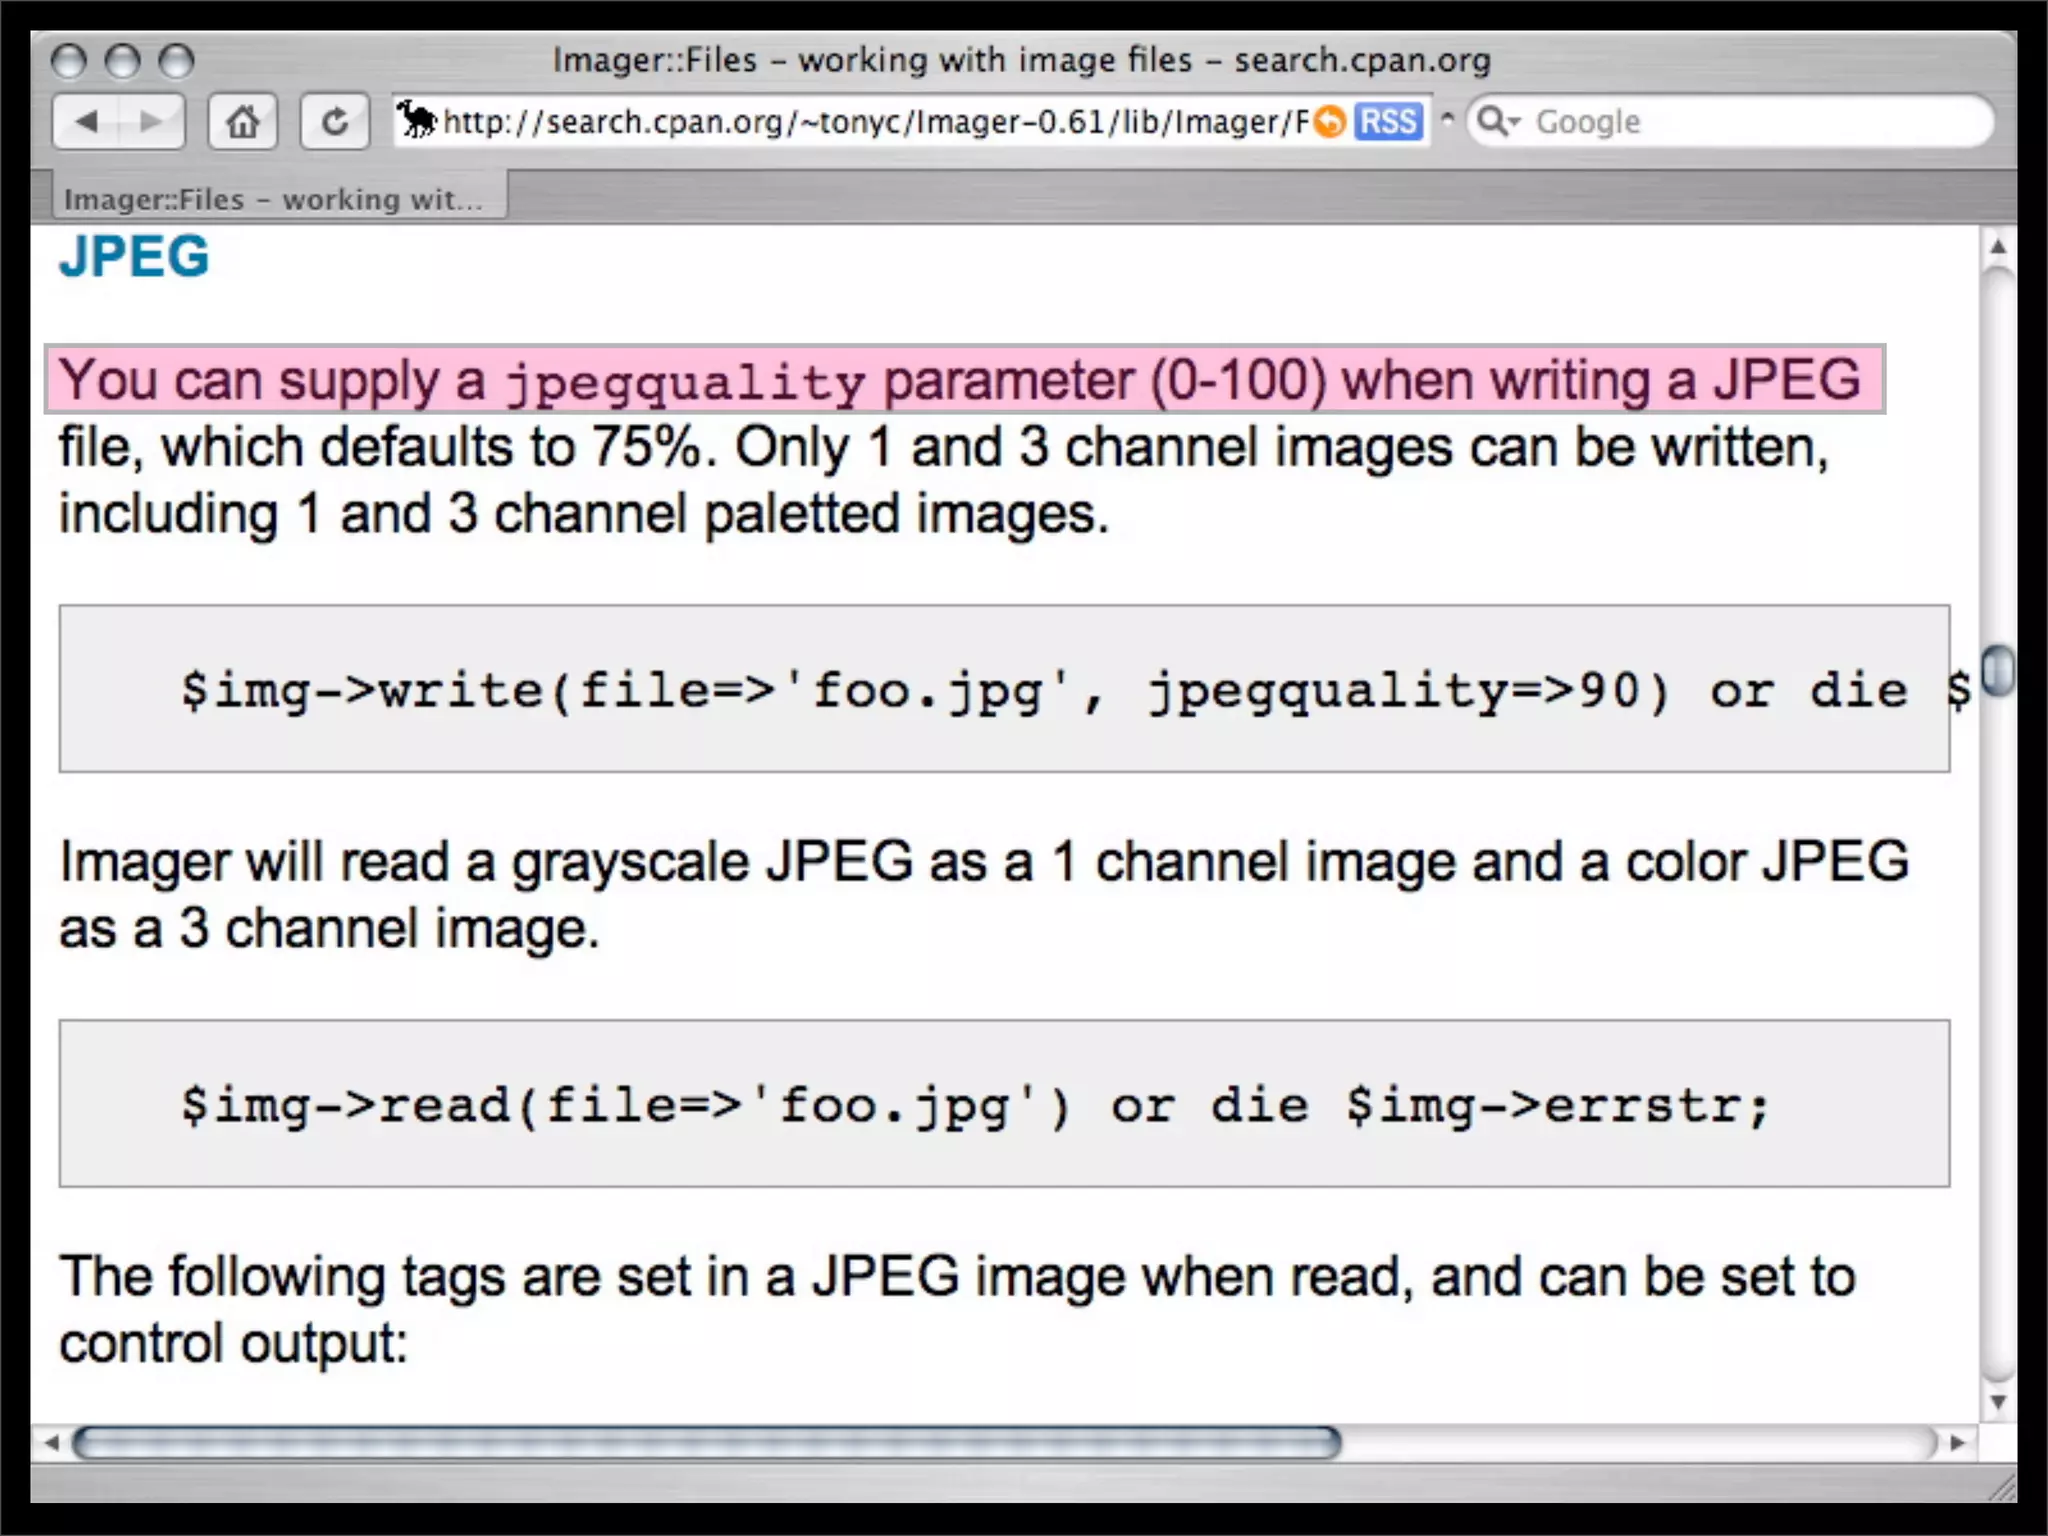Click 'The following tags are set' paragraph
The height and width of the screenshot is (1536, 2048).
click(957, 1310)
